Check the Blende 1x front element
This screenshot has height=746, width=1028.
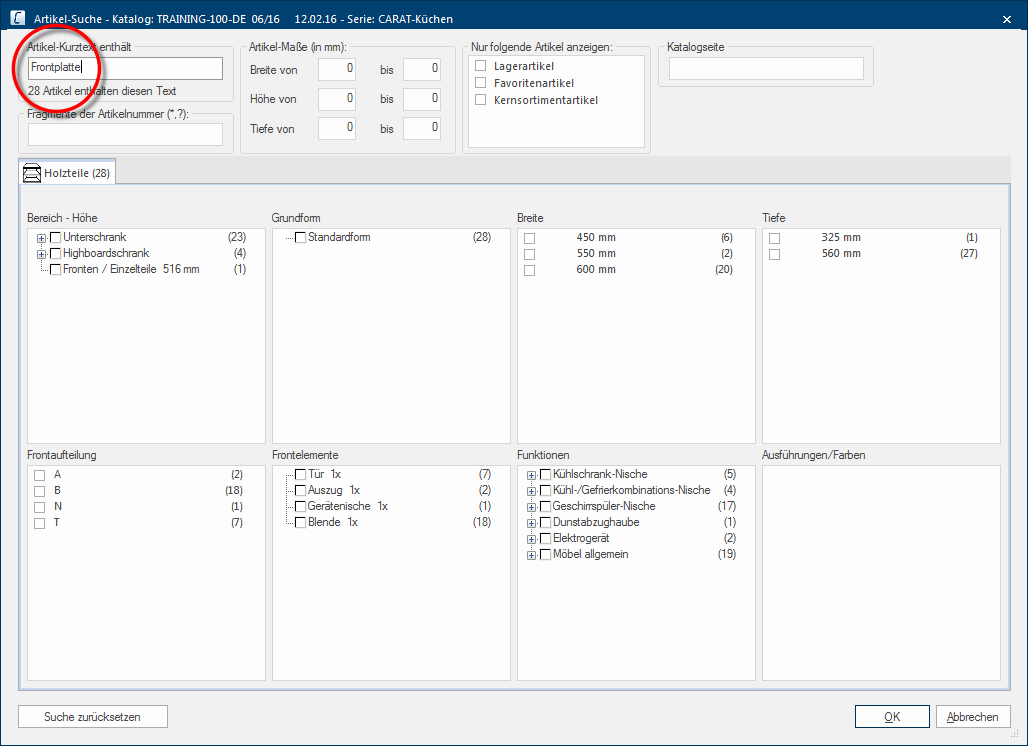(x=300, y=523)
